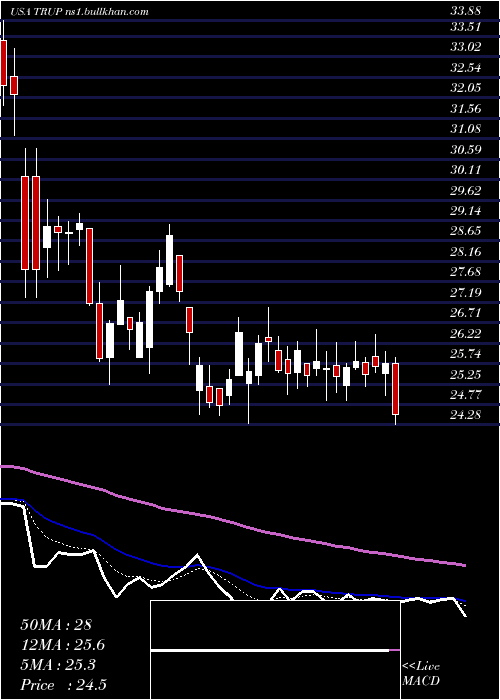Click the 25.74 price axis label

tap(465, 354)
